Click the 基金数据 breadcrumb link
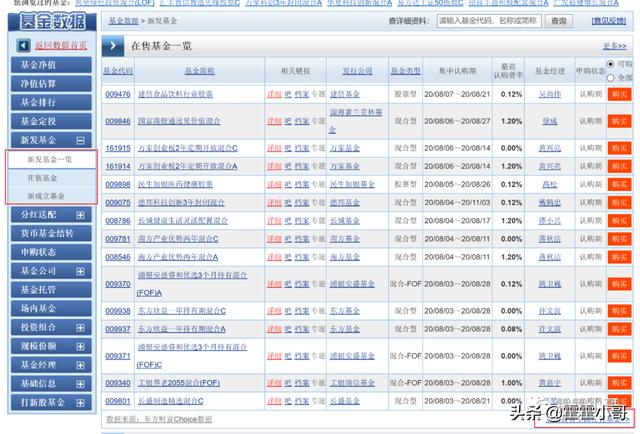 (124, 21)
